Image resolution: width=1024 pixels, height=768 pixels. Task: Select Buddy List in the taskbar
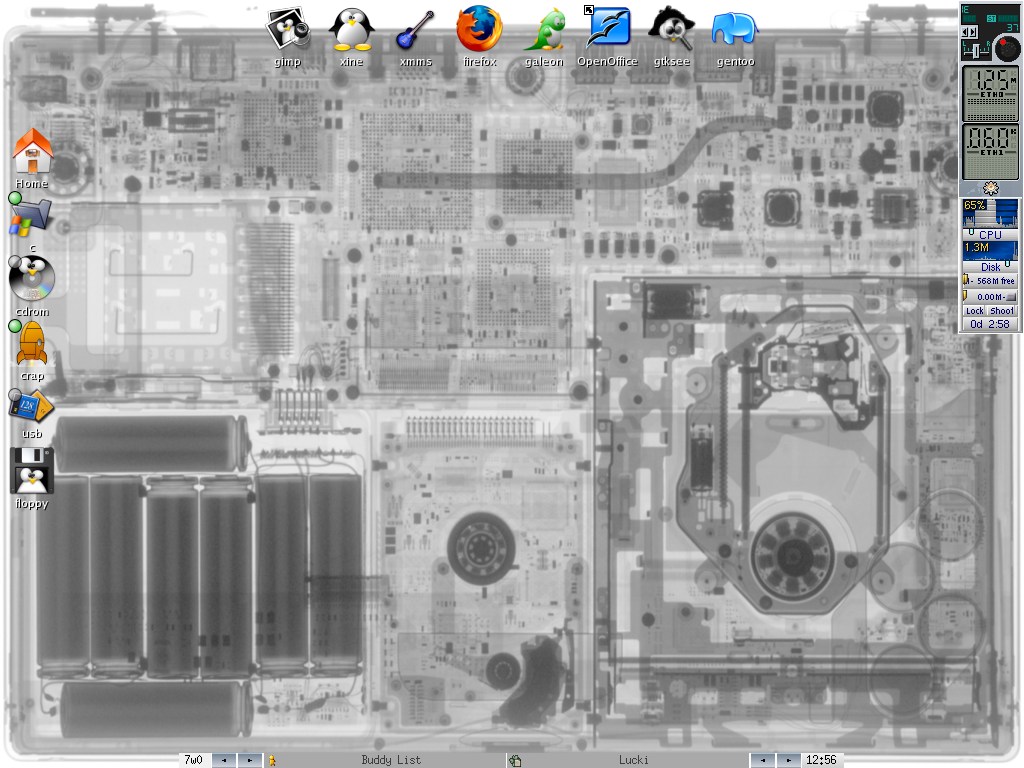click(x=390, y=760)
